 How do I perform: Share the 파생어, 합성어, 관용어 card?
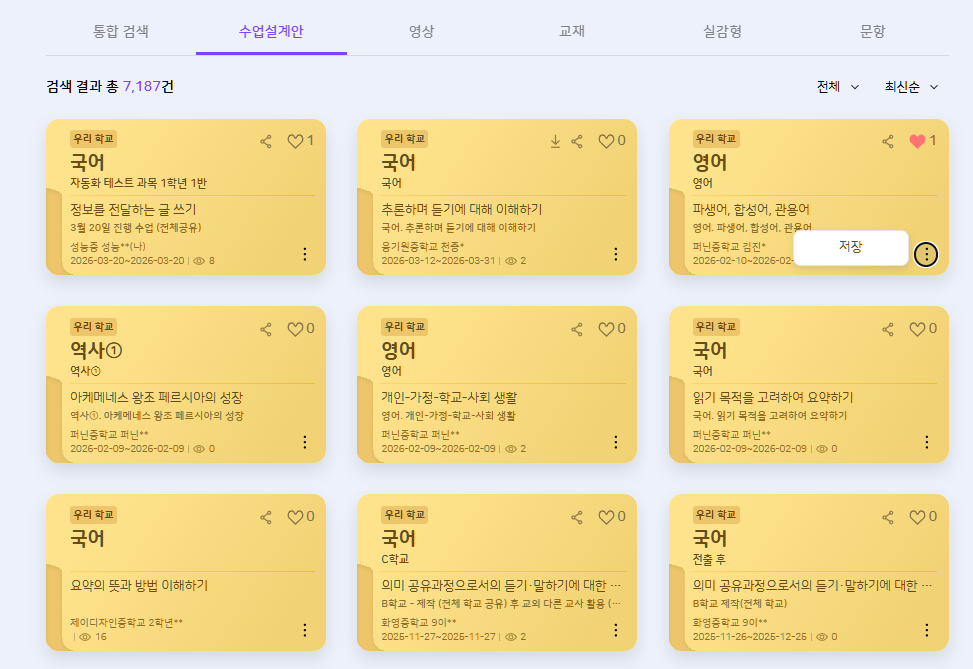888,142
